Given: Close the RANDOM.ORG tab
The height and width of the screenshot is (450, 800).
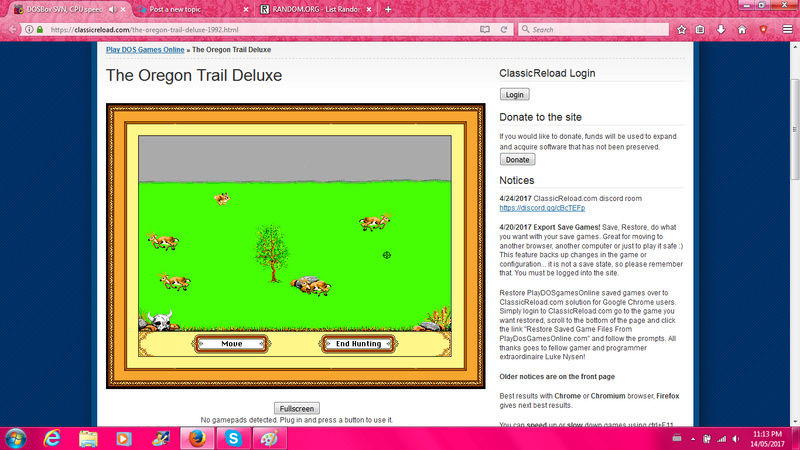Looking at the screenshot, I should 369,9.
